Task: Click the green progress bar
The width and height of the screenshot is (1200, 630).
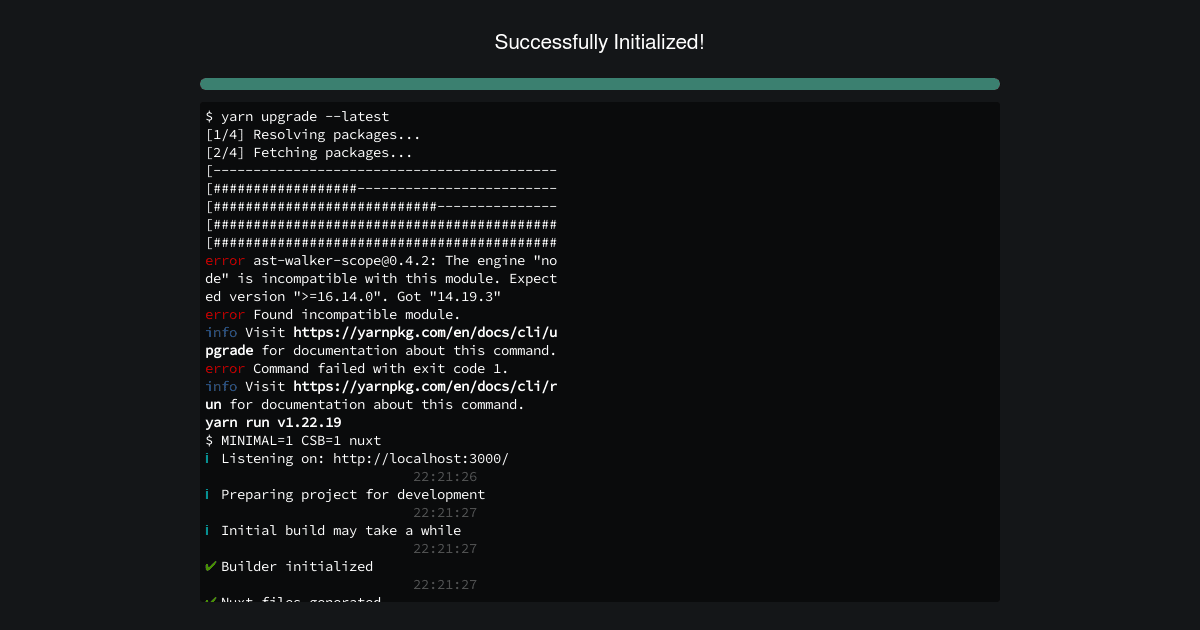Action: coord(600,84)
